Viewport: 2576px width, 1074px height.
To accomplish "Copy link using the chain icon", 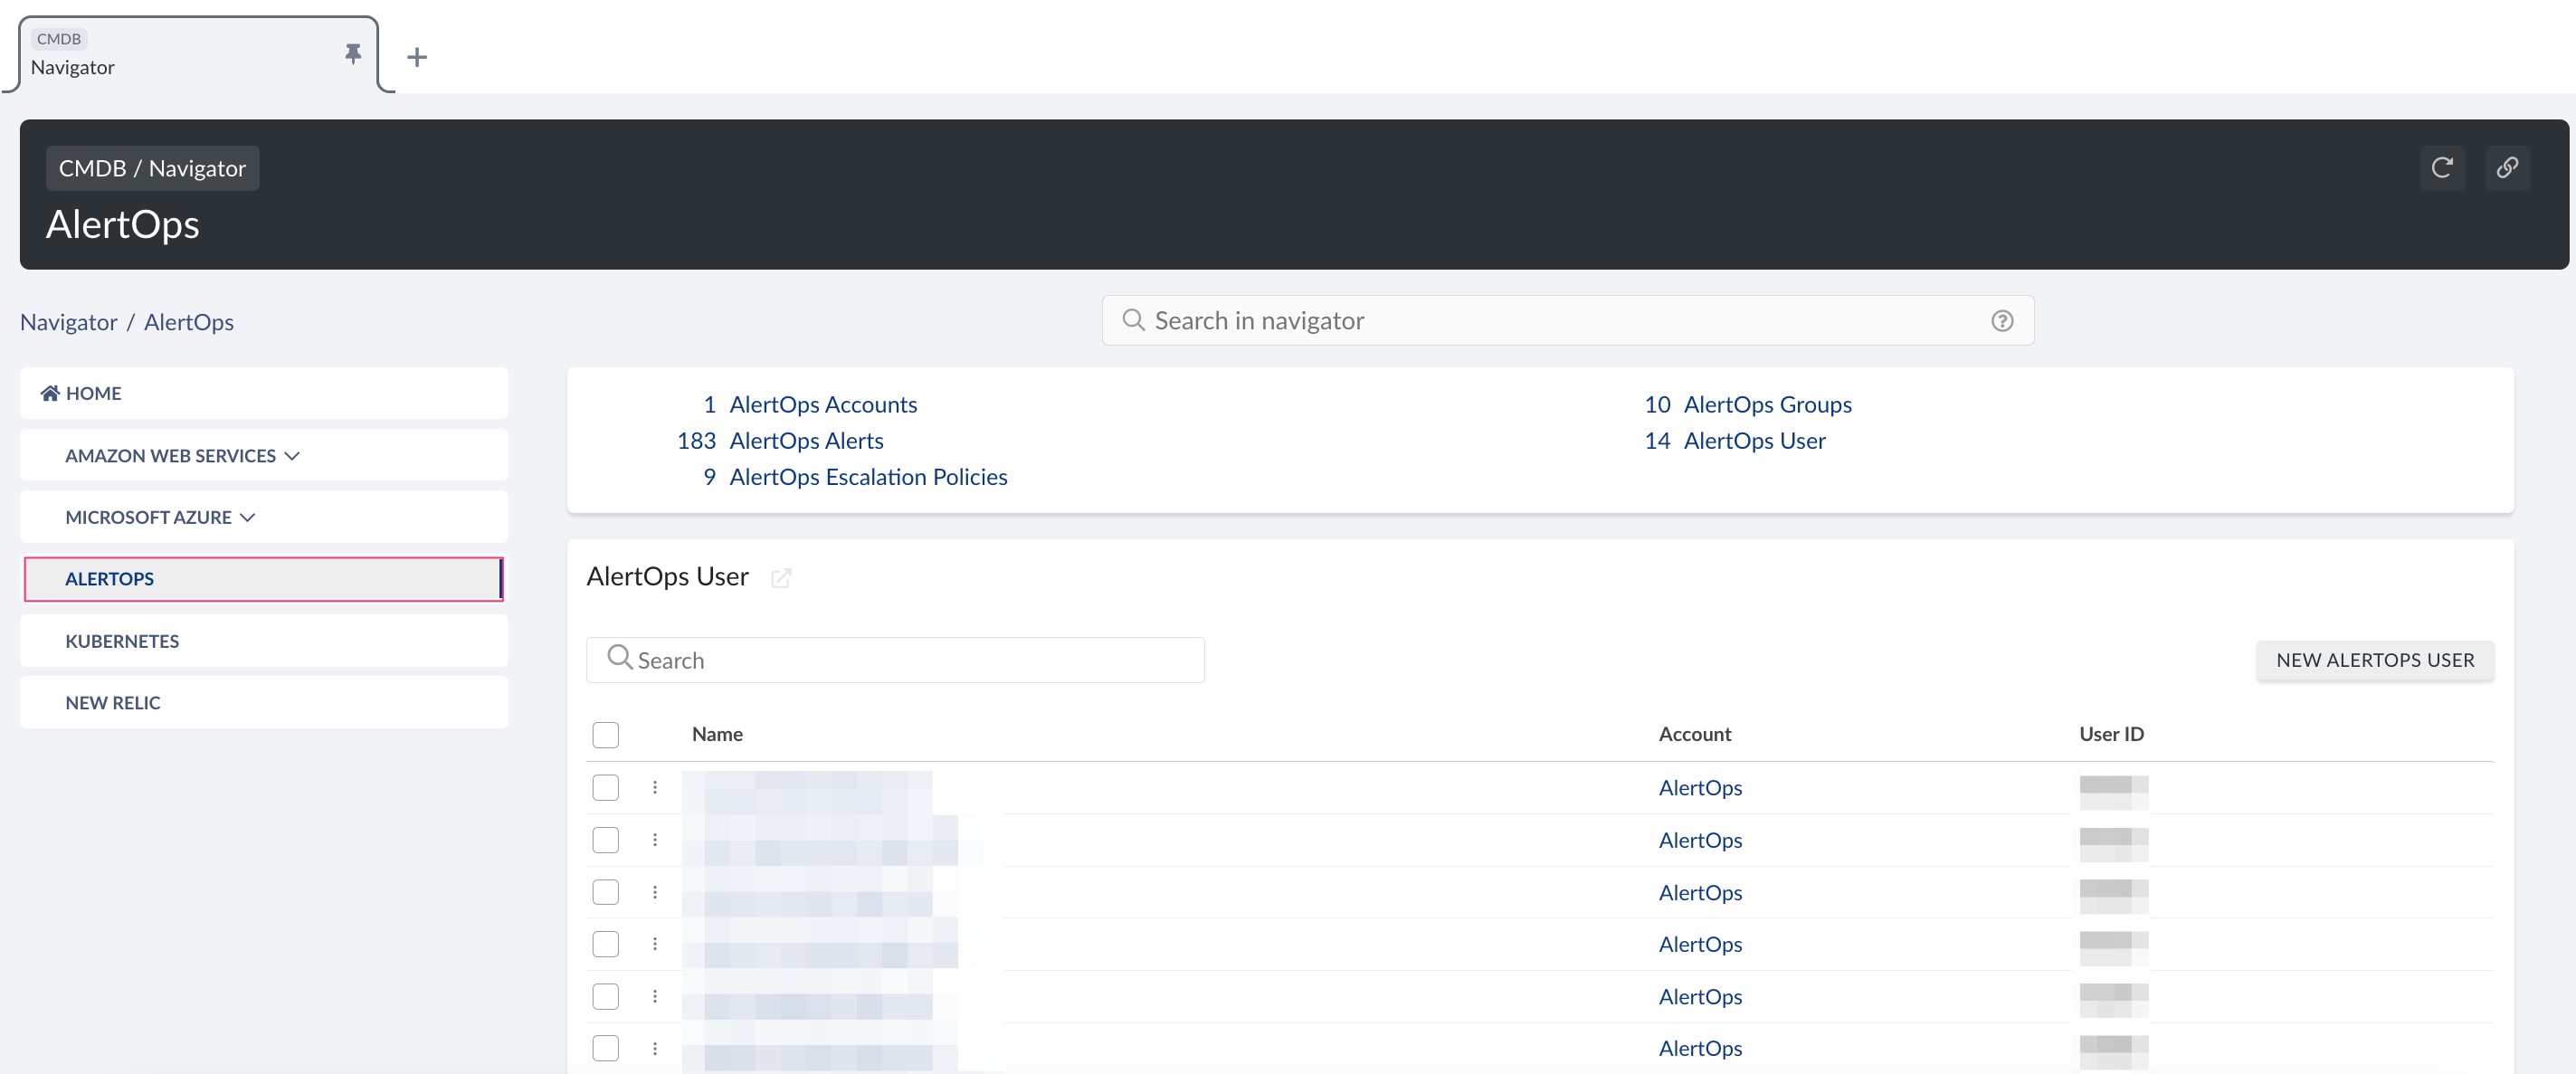I will [2507, 167].
